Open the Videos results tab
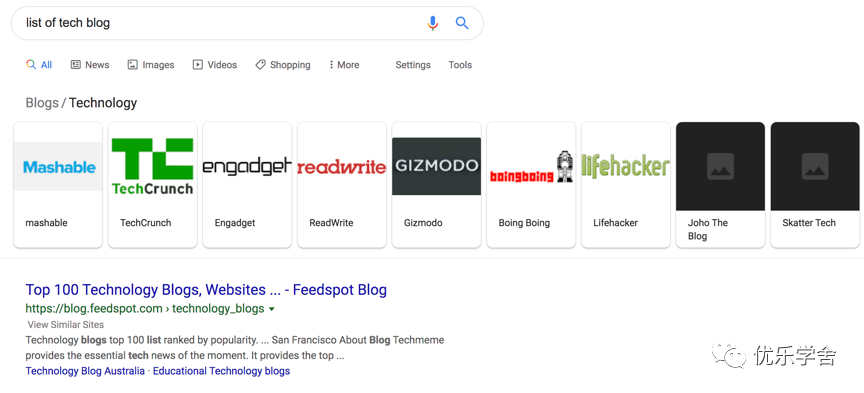 (x=214, y=65)
